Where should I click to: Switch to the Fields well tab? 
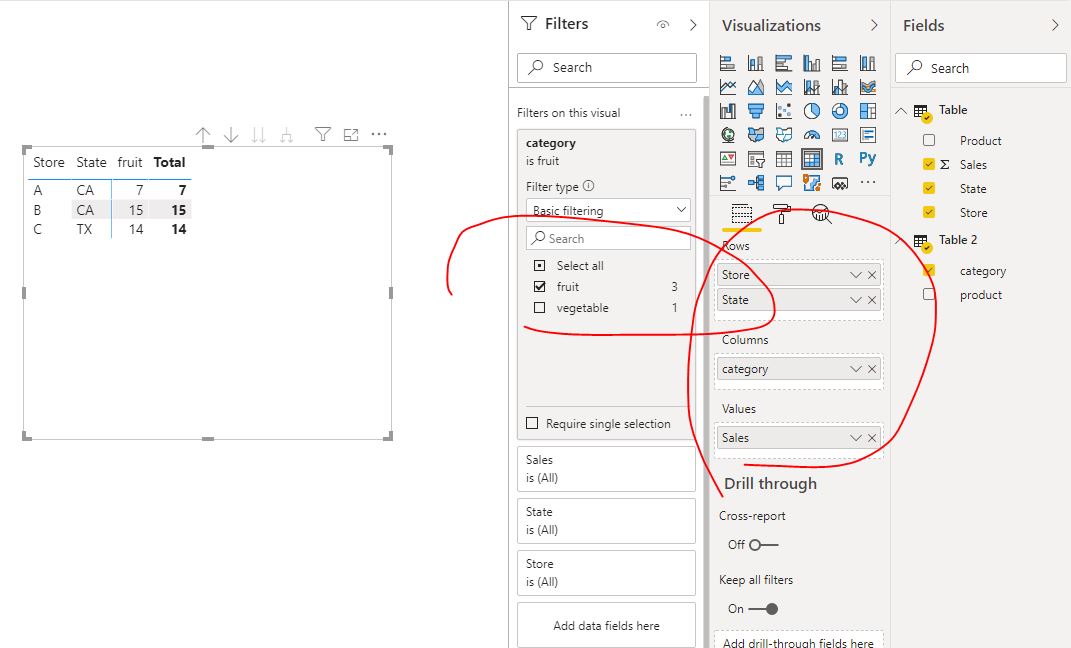point(742,214)
